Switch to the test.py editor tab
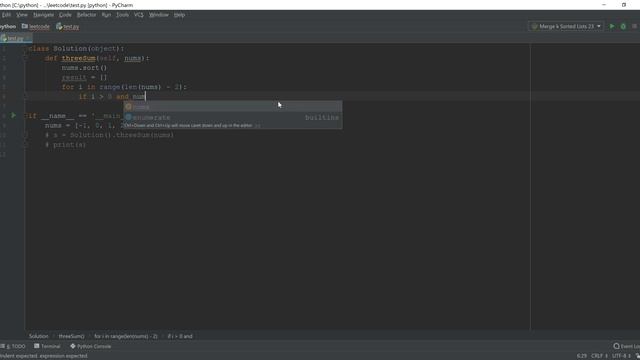This screenshot has height=360, width=640. pos(16,38)
